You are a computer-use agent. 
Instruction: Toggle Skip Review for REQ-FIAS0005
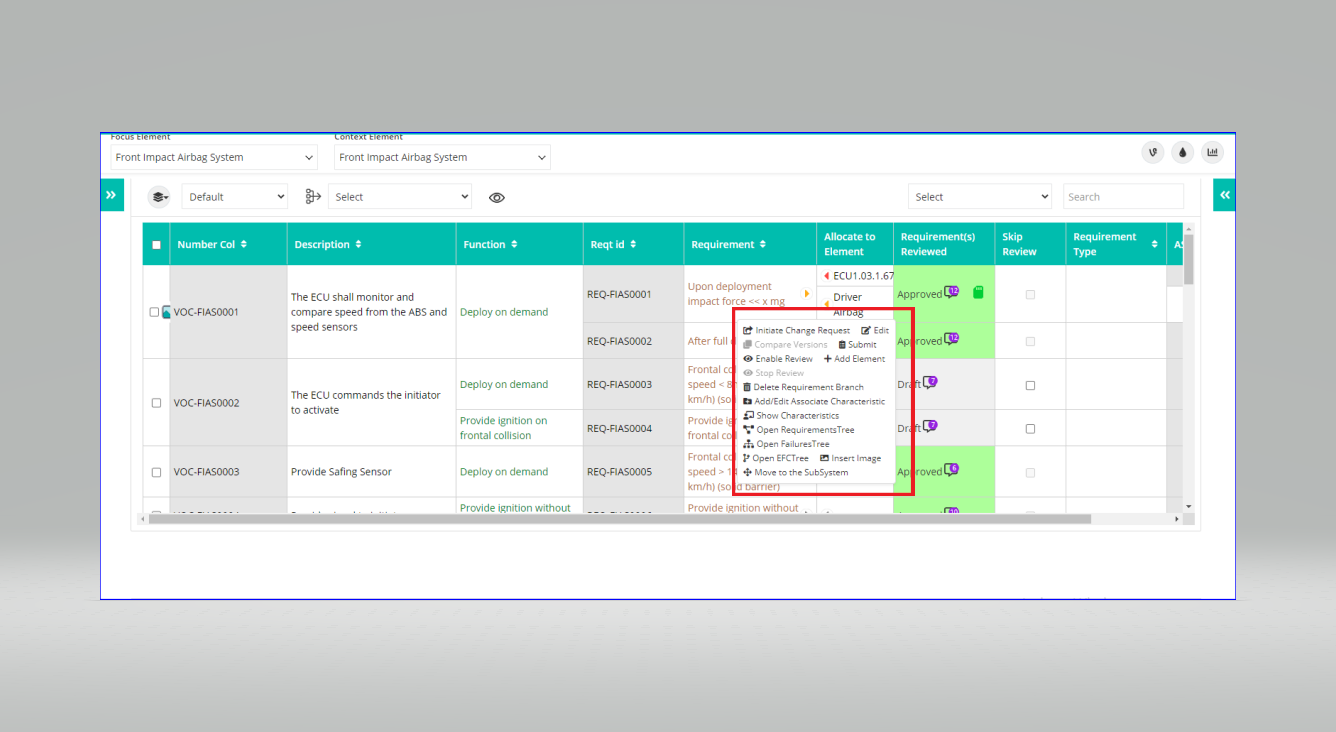(x=1030, y=472)
